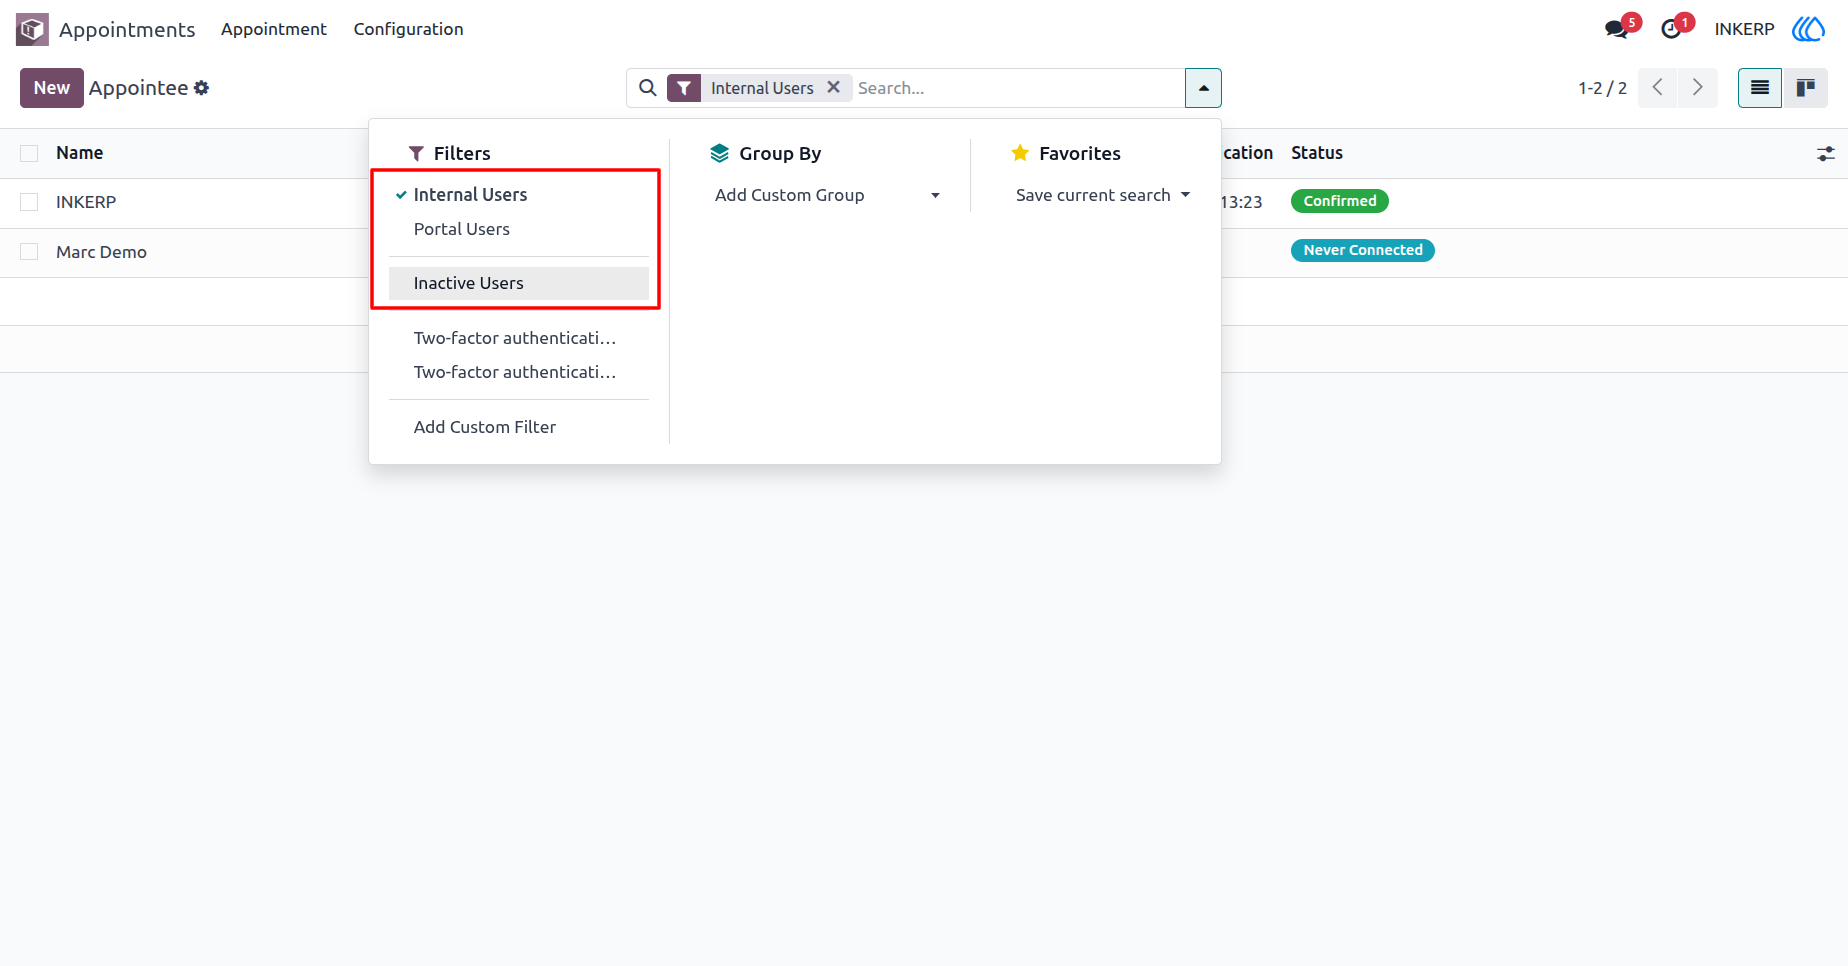Switch to kanban view
This screenshot has height=966, width=1848.
pos(1806,88)
